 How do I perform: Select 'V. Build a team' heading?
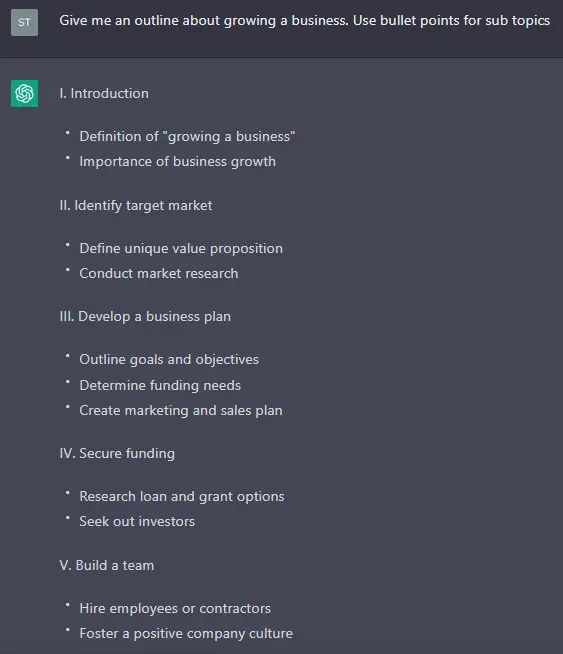(x=106, y=565)
